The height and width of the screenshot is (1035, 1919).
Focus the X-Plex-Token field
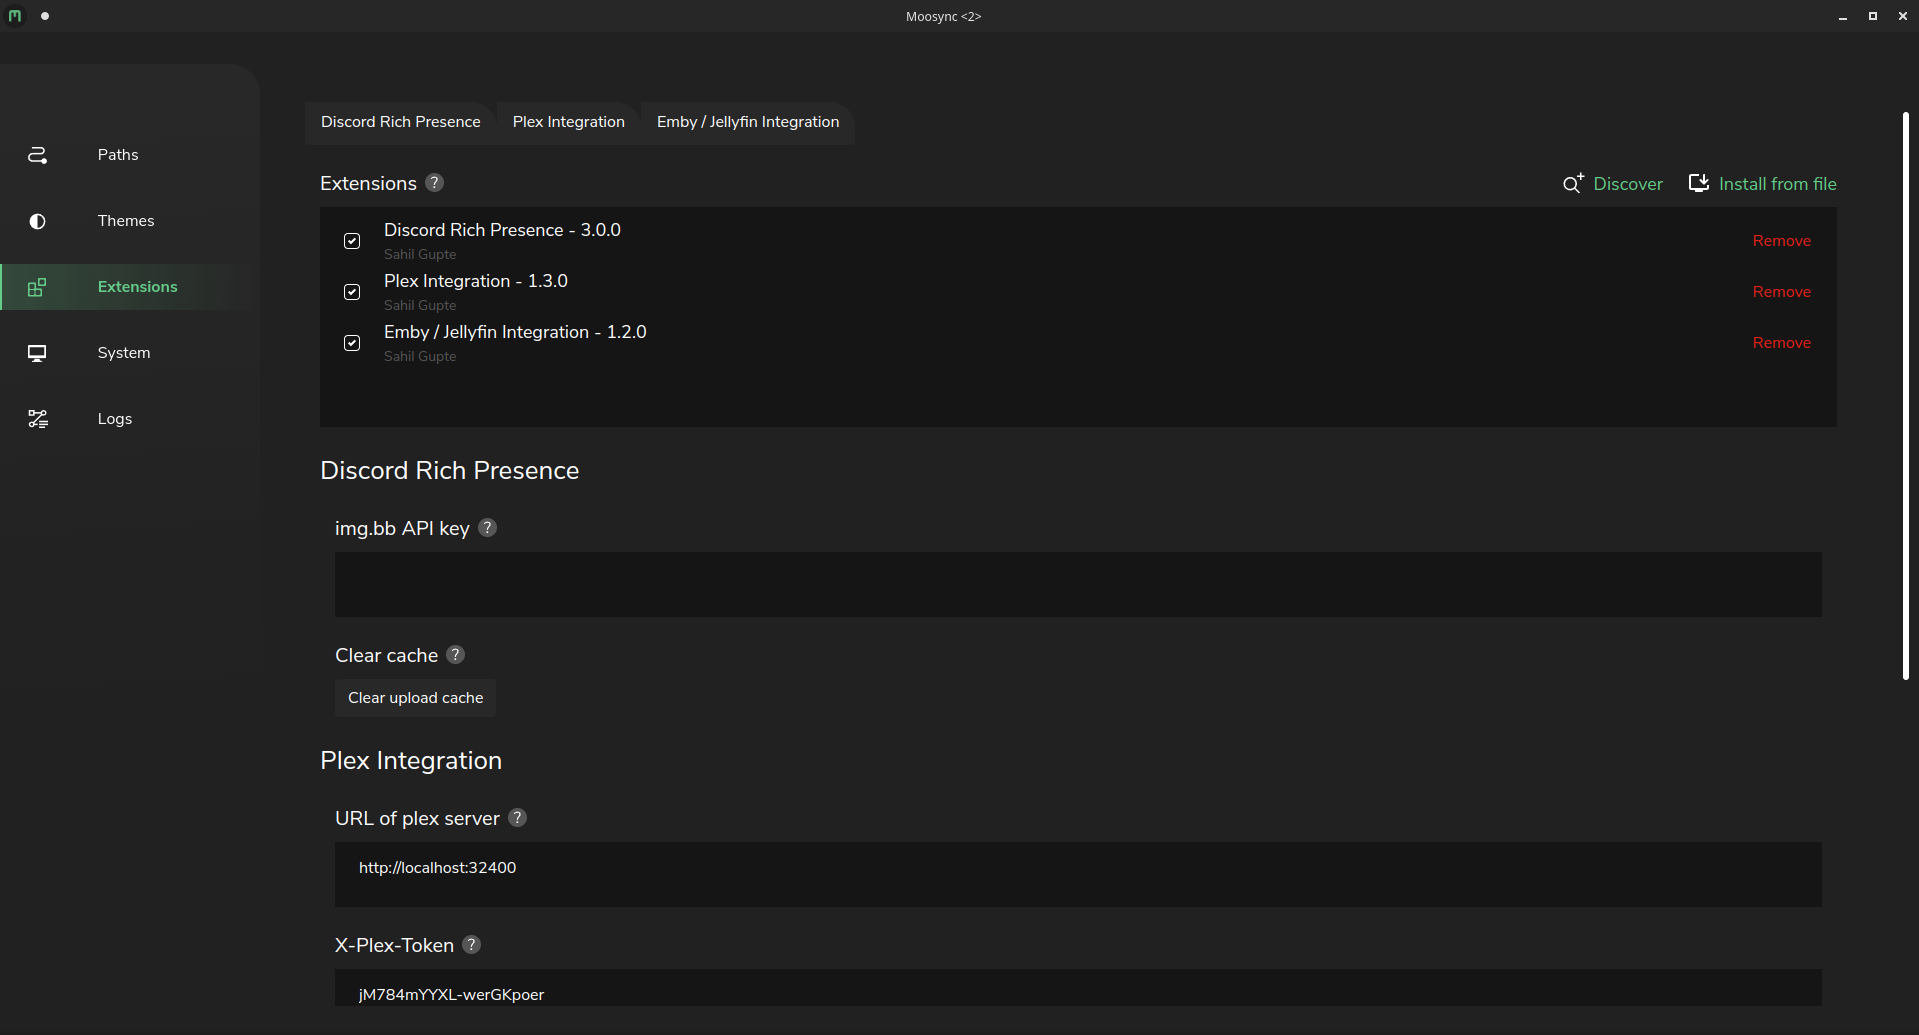(x=1078, y=988)
